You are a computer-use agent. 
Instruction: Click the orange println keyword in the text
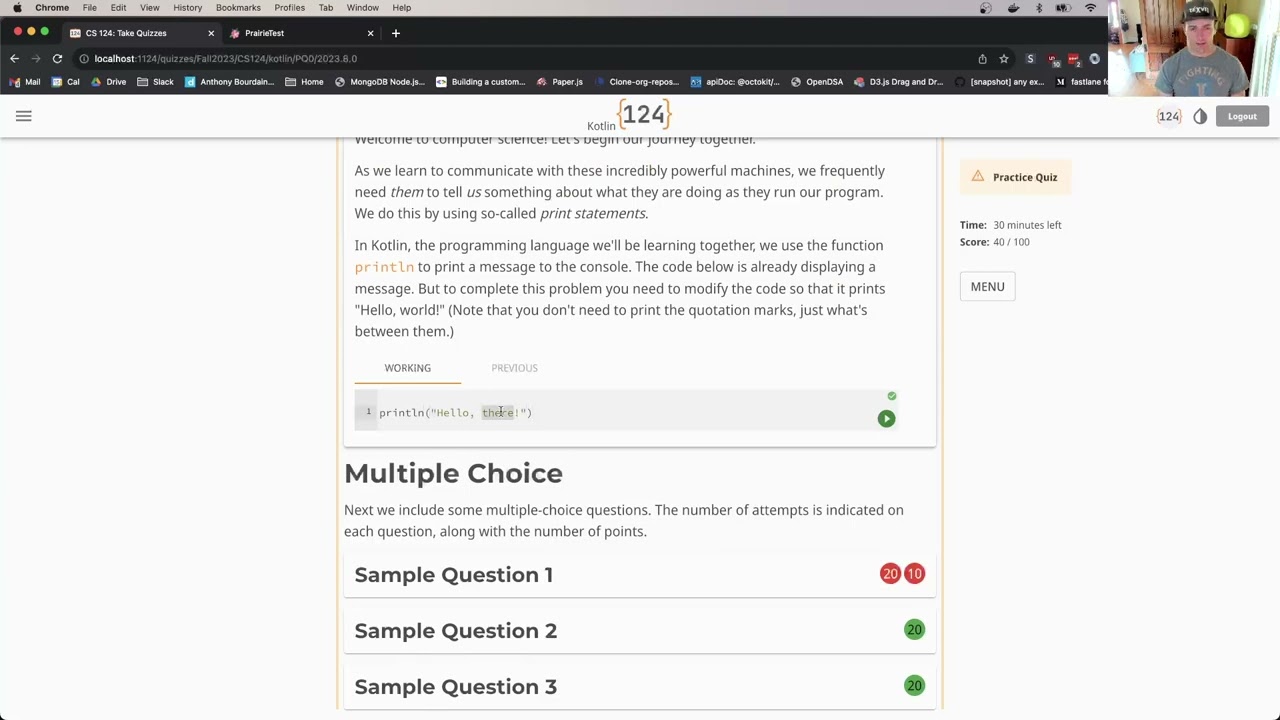384,268
